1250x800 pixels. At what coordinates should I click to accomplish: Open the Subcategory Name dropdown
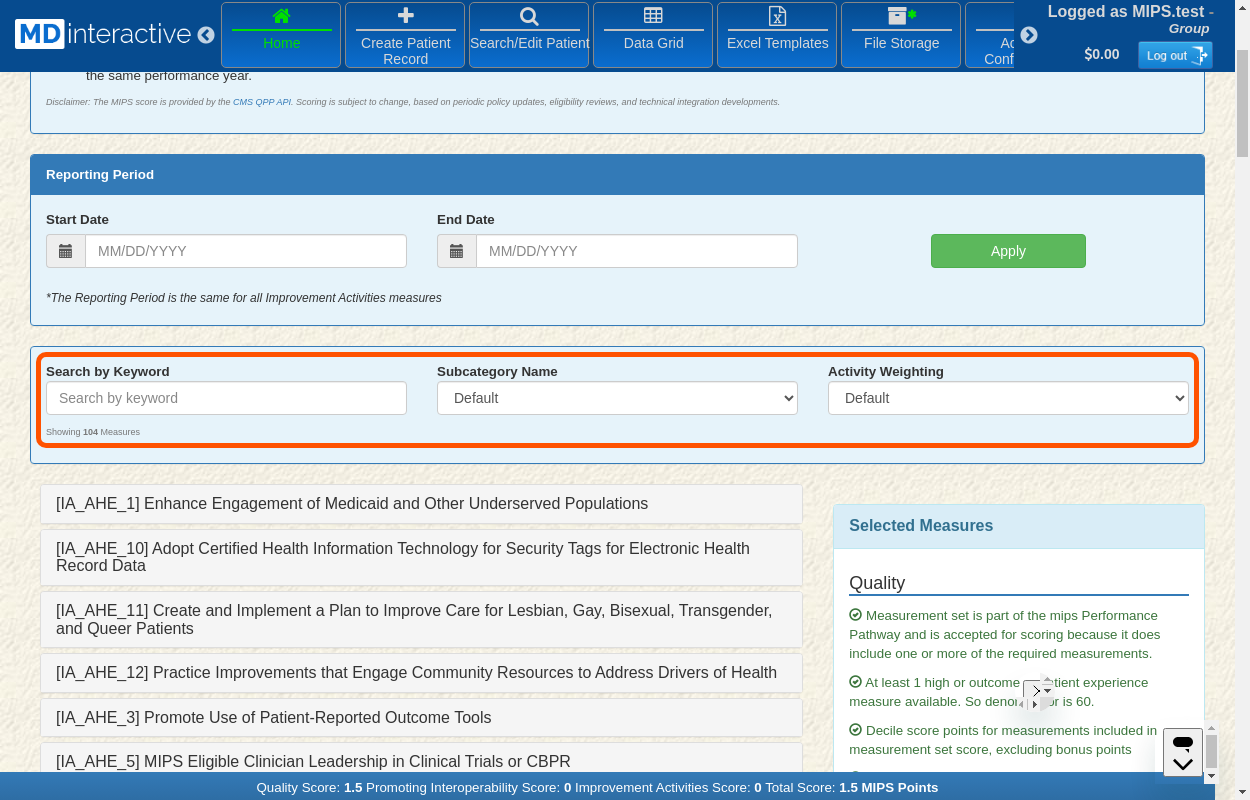[x=617, y=398]
